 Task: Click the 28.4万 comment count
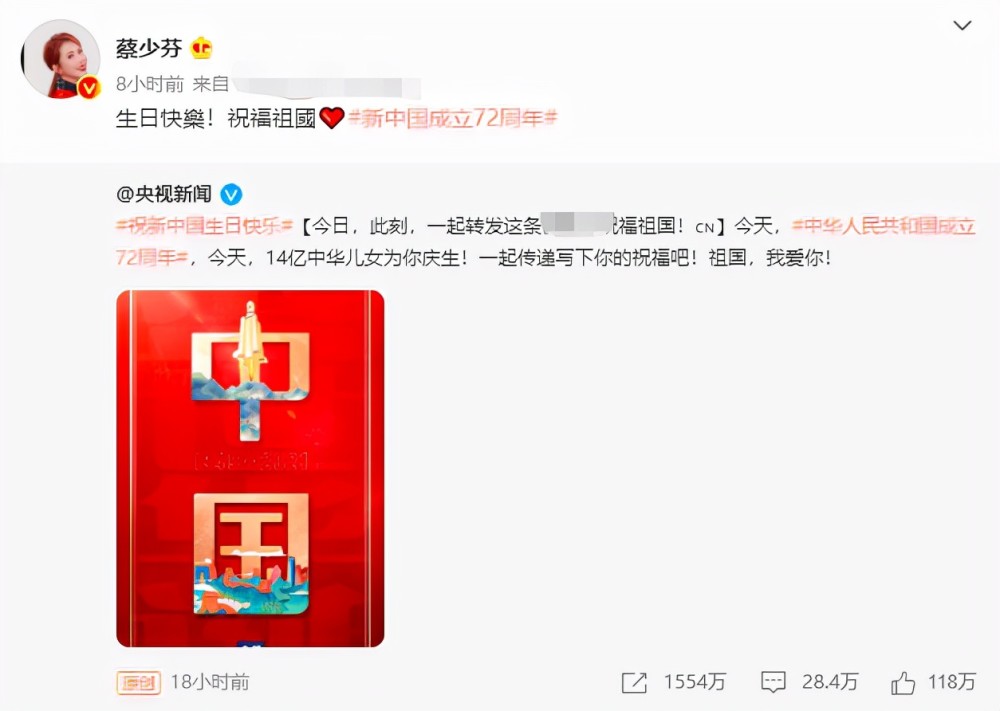click(x=830, y=682)
